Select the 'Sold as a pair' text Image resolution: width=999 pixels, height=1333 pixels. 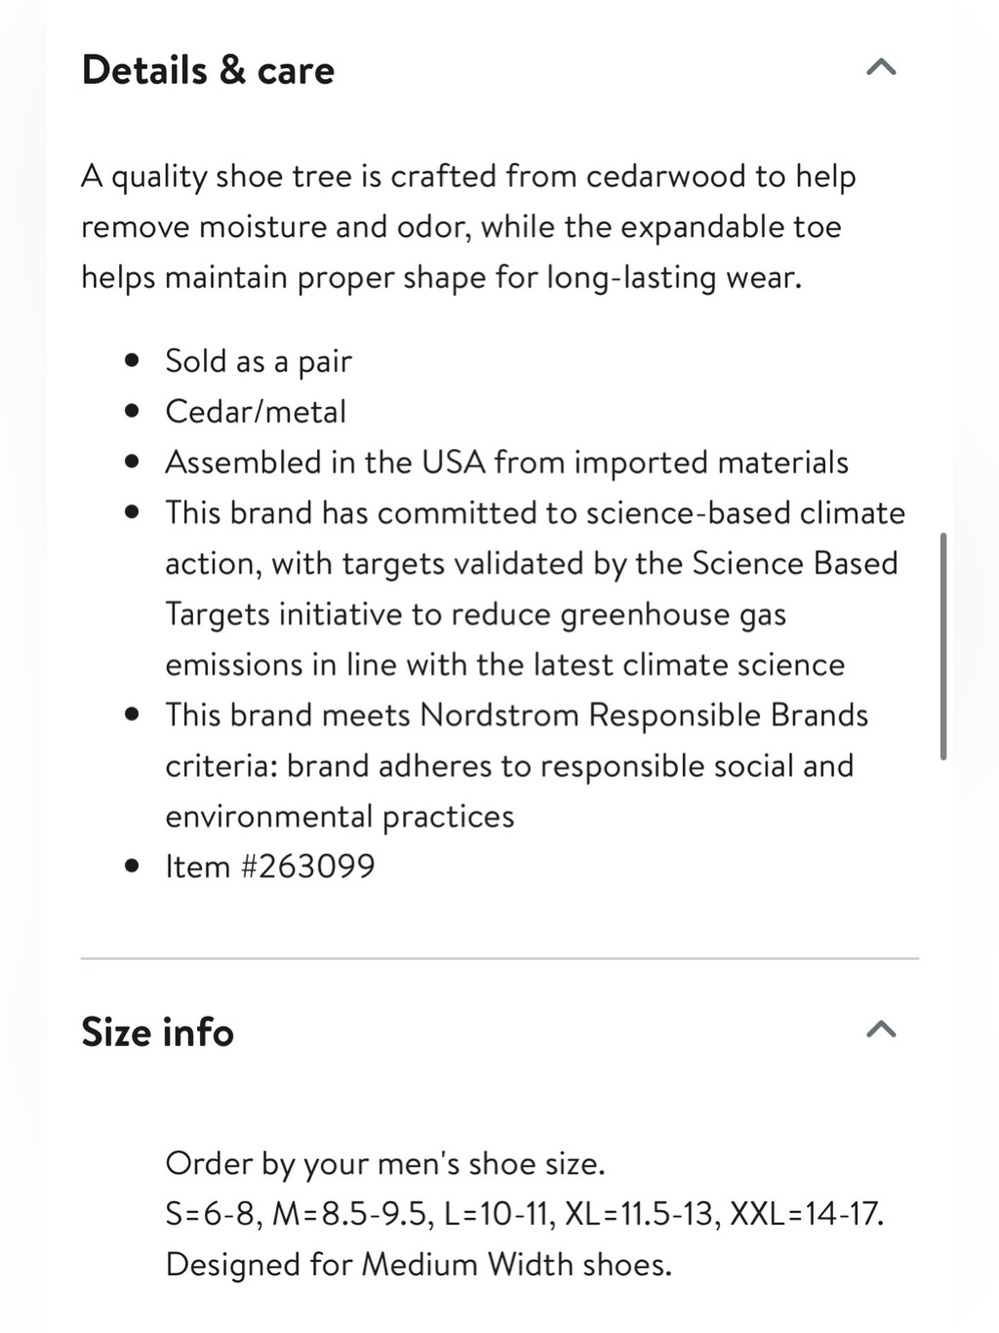point(259,361)
